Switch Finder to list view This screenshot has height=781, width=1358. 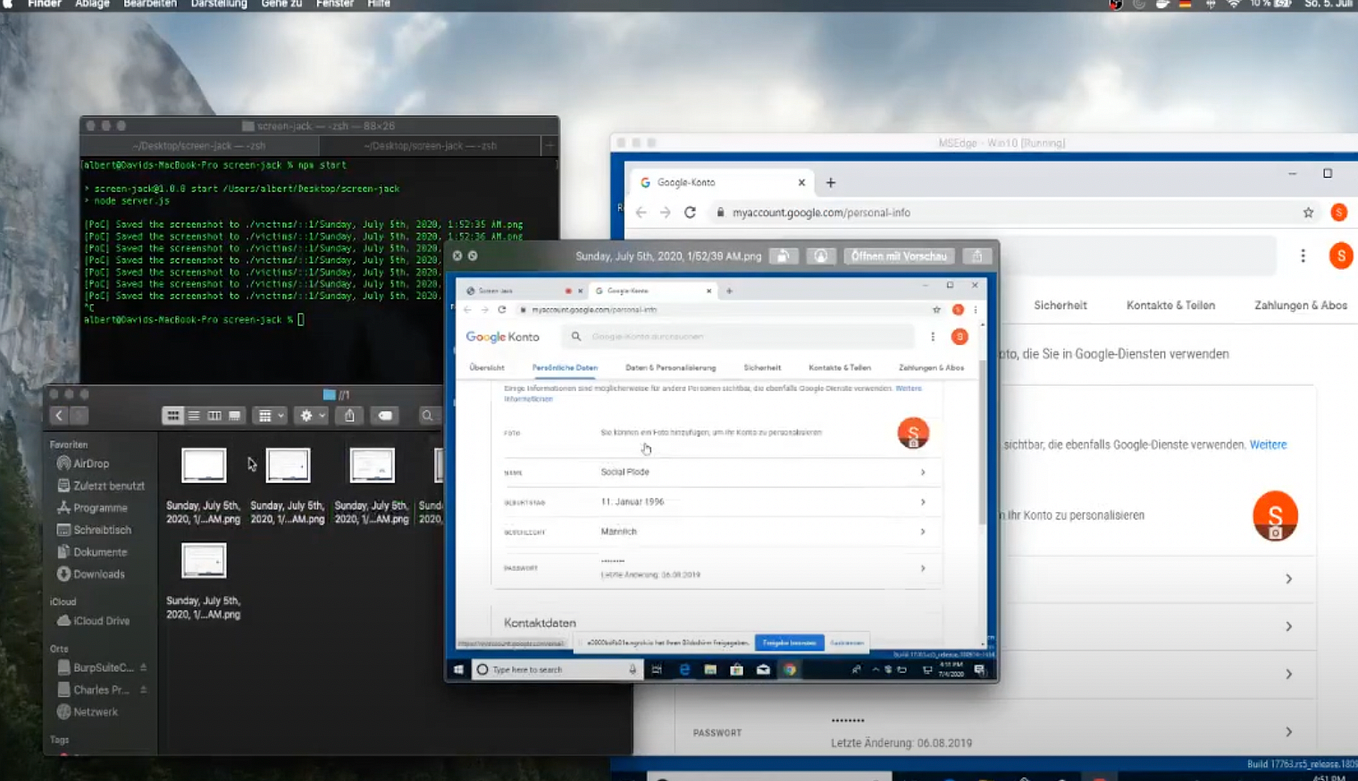click(194, 416)
